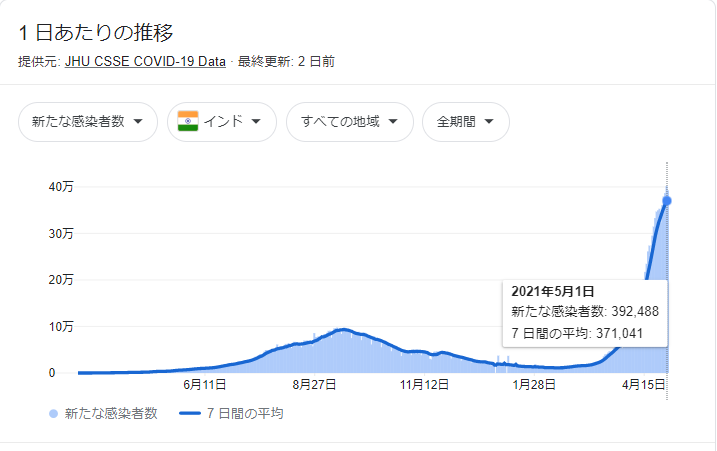Click the arrow beside インド
This screenshot has width=717, height=451.
pyautogui.click(x=256, y=122)
